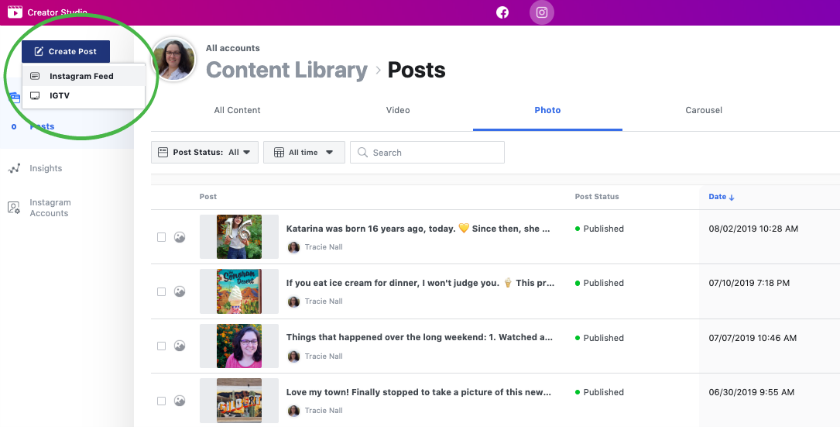This screenshot has height=427, width=840.
Task: Click the Date column's sort arrow
Action: pyautogui.click(x=732, y=198)
